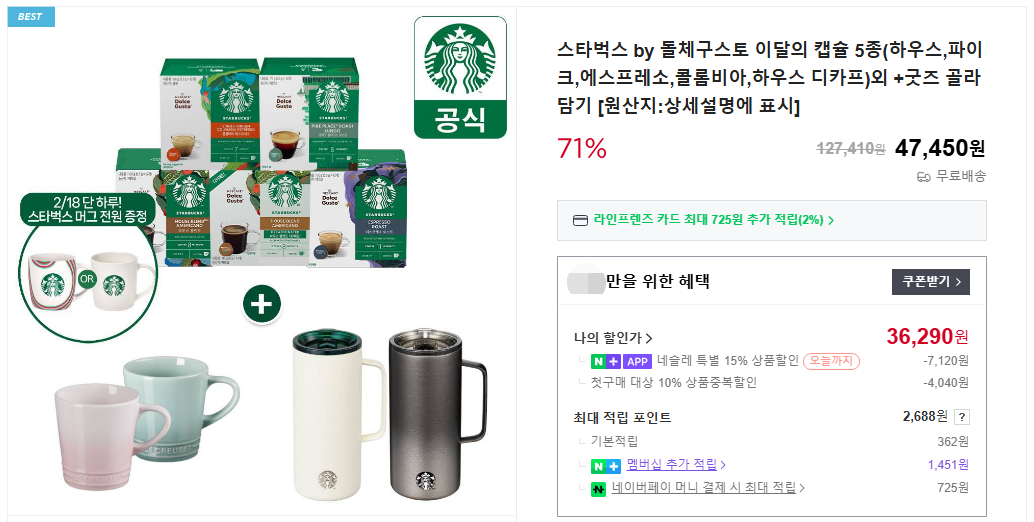Click the Starbucks 공식 logo badge
Image resolution: width=1034 pixels, height=522 pixels.
(460, 77)
